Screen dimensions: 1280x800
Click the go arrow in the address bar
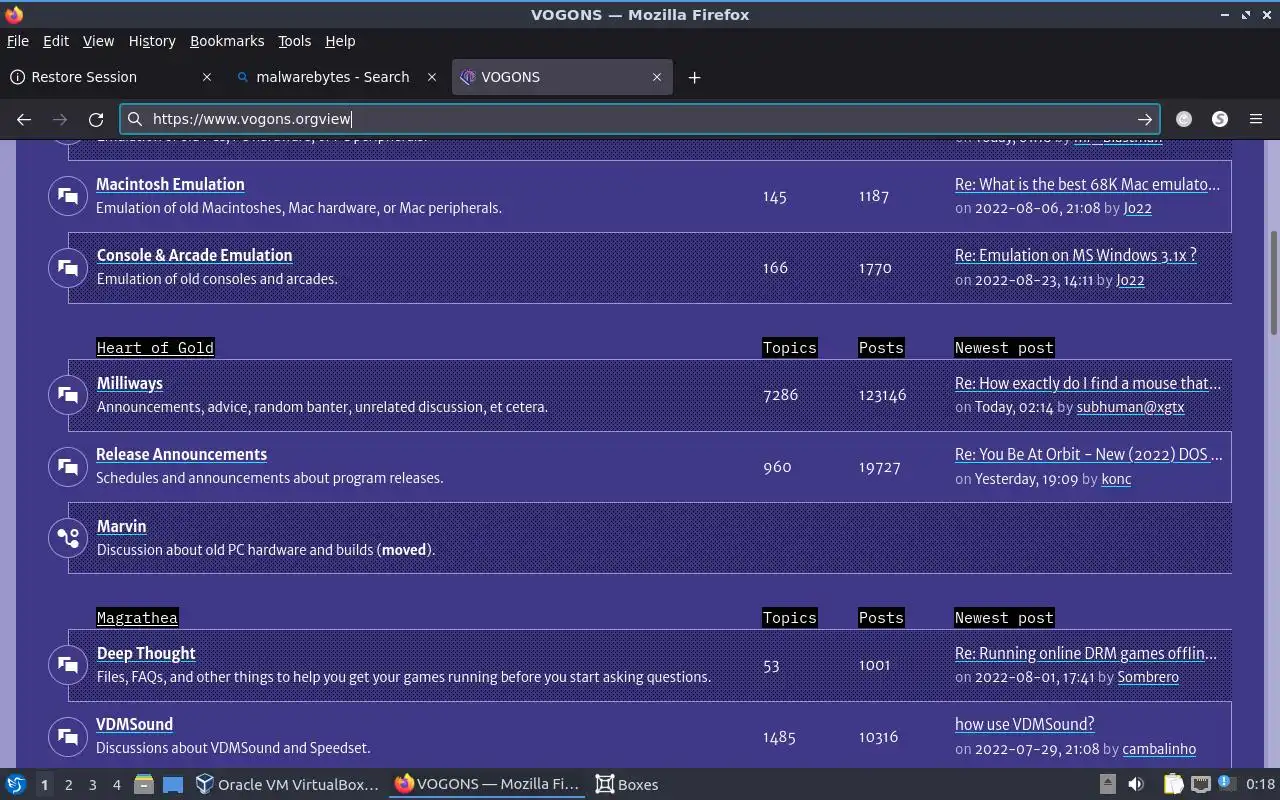point(1144,119)
